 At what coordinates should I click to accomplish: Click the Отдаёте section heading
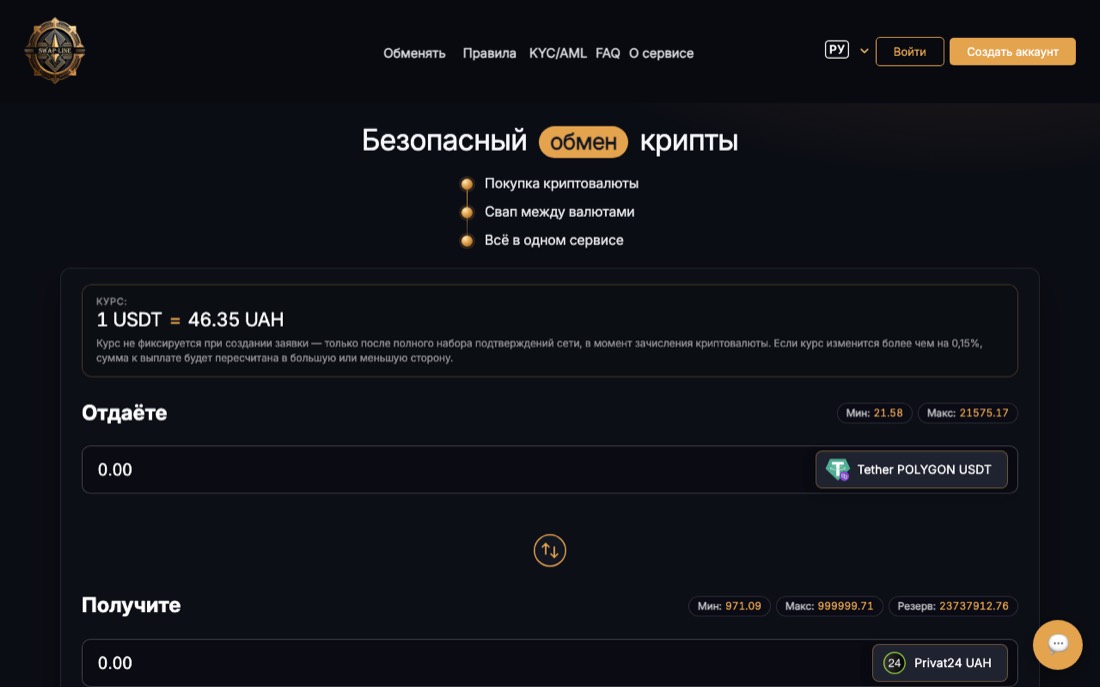pos(124,413)
